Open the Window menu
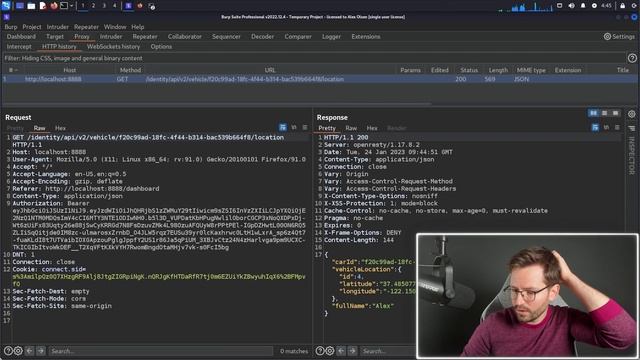 point(115,27)
